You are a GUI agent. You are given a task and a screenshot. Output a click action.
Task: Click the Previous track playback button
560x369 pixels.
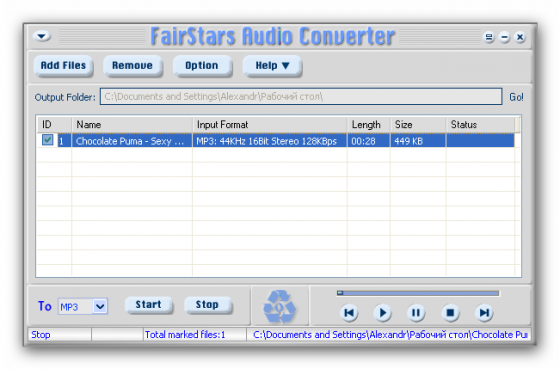pos(349,313)
